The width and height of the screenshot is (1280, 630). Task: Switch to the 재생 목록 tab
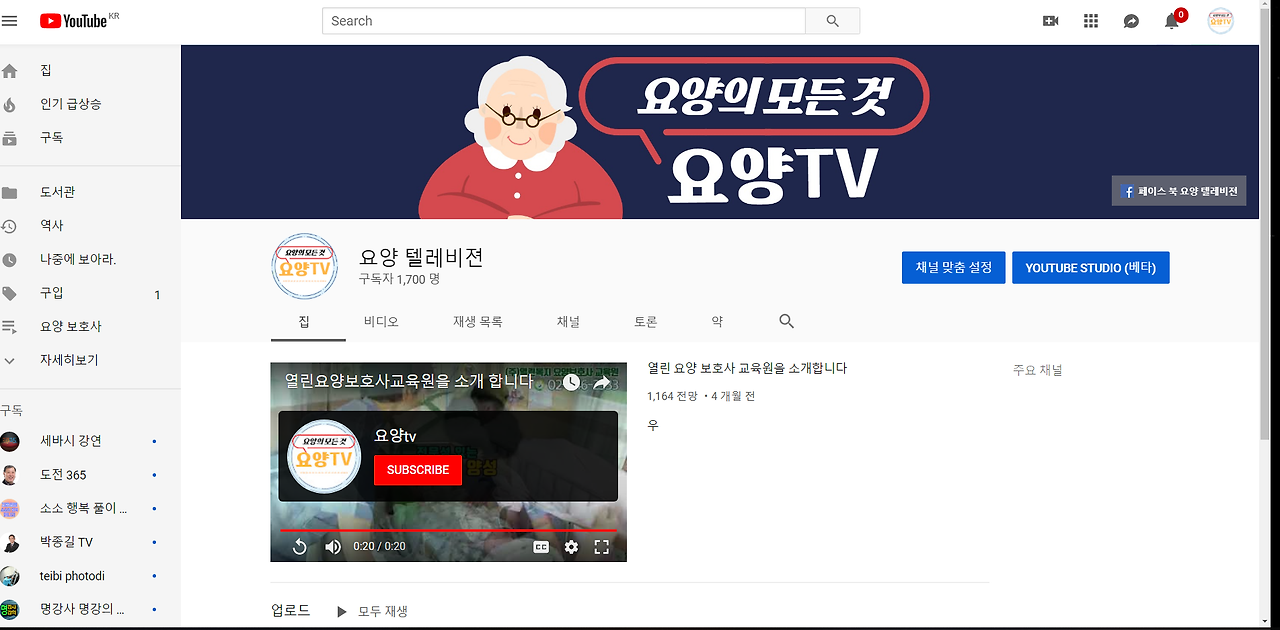coord(477,321)
